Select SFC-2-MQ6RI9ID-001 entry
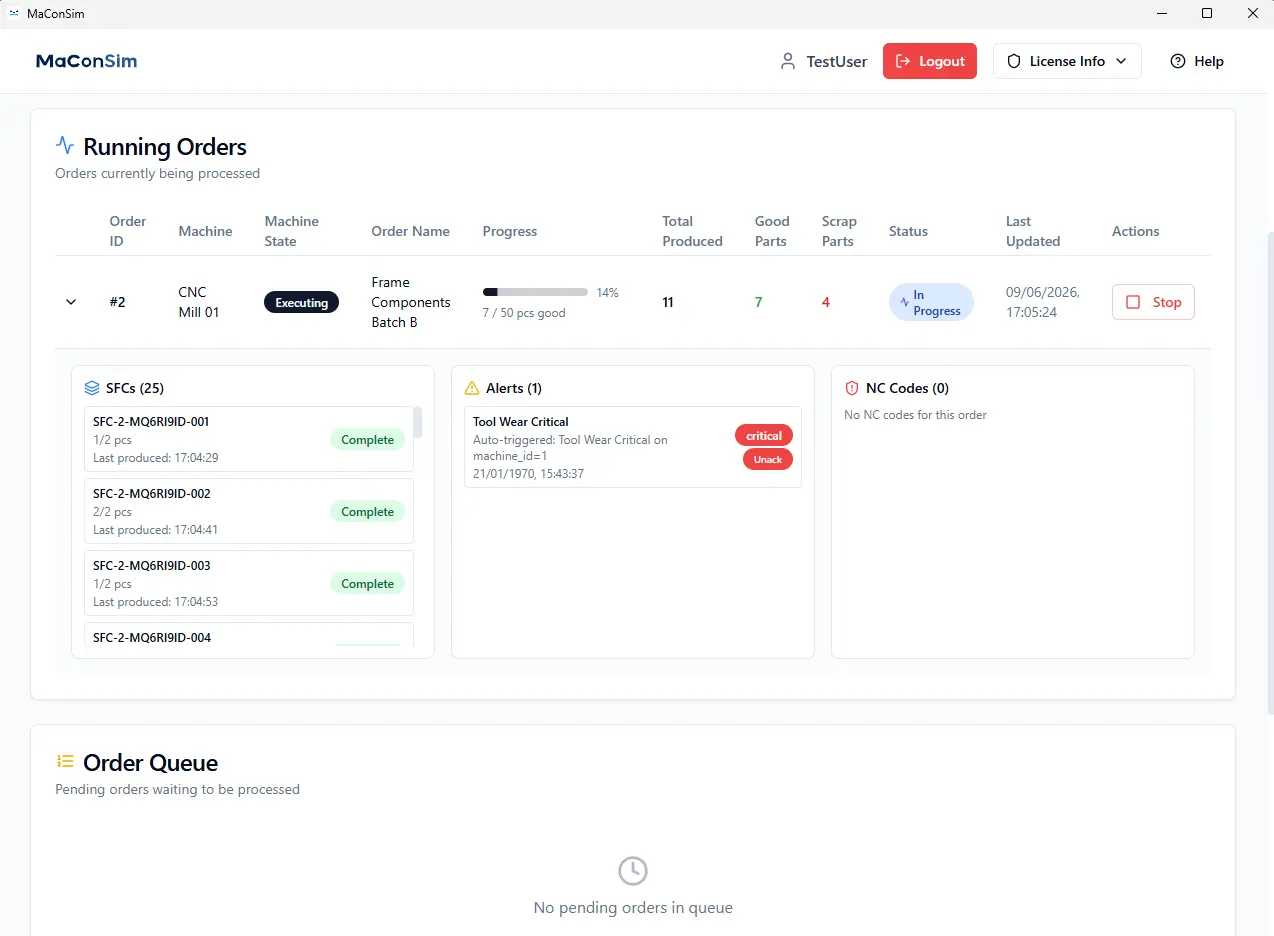This screenshot has width=1274, height=936. click(x=249, y=439)
